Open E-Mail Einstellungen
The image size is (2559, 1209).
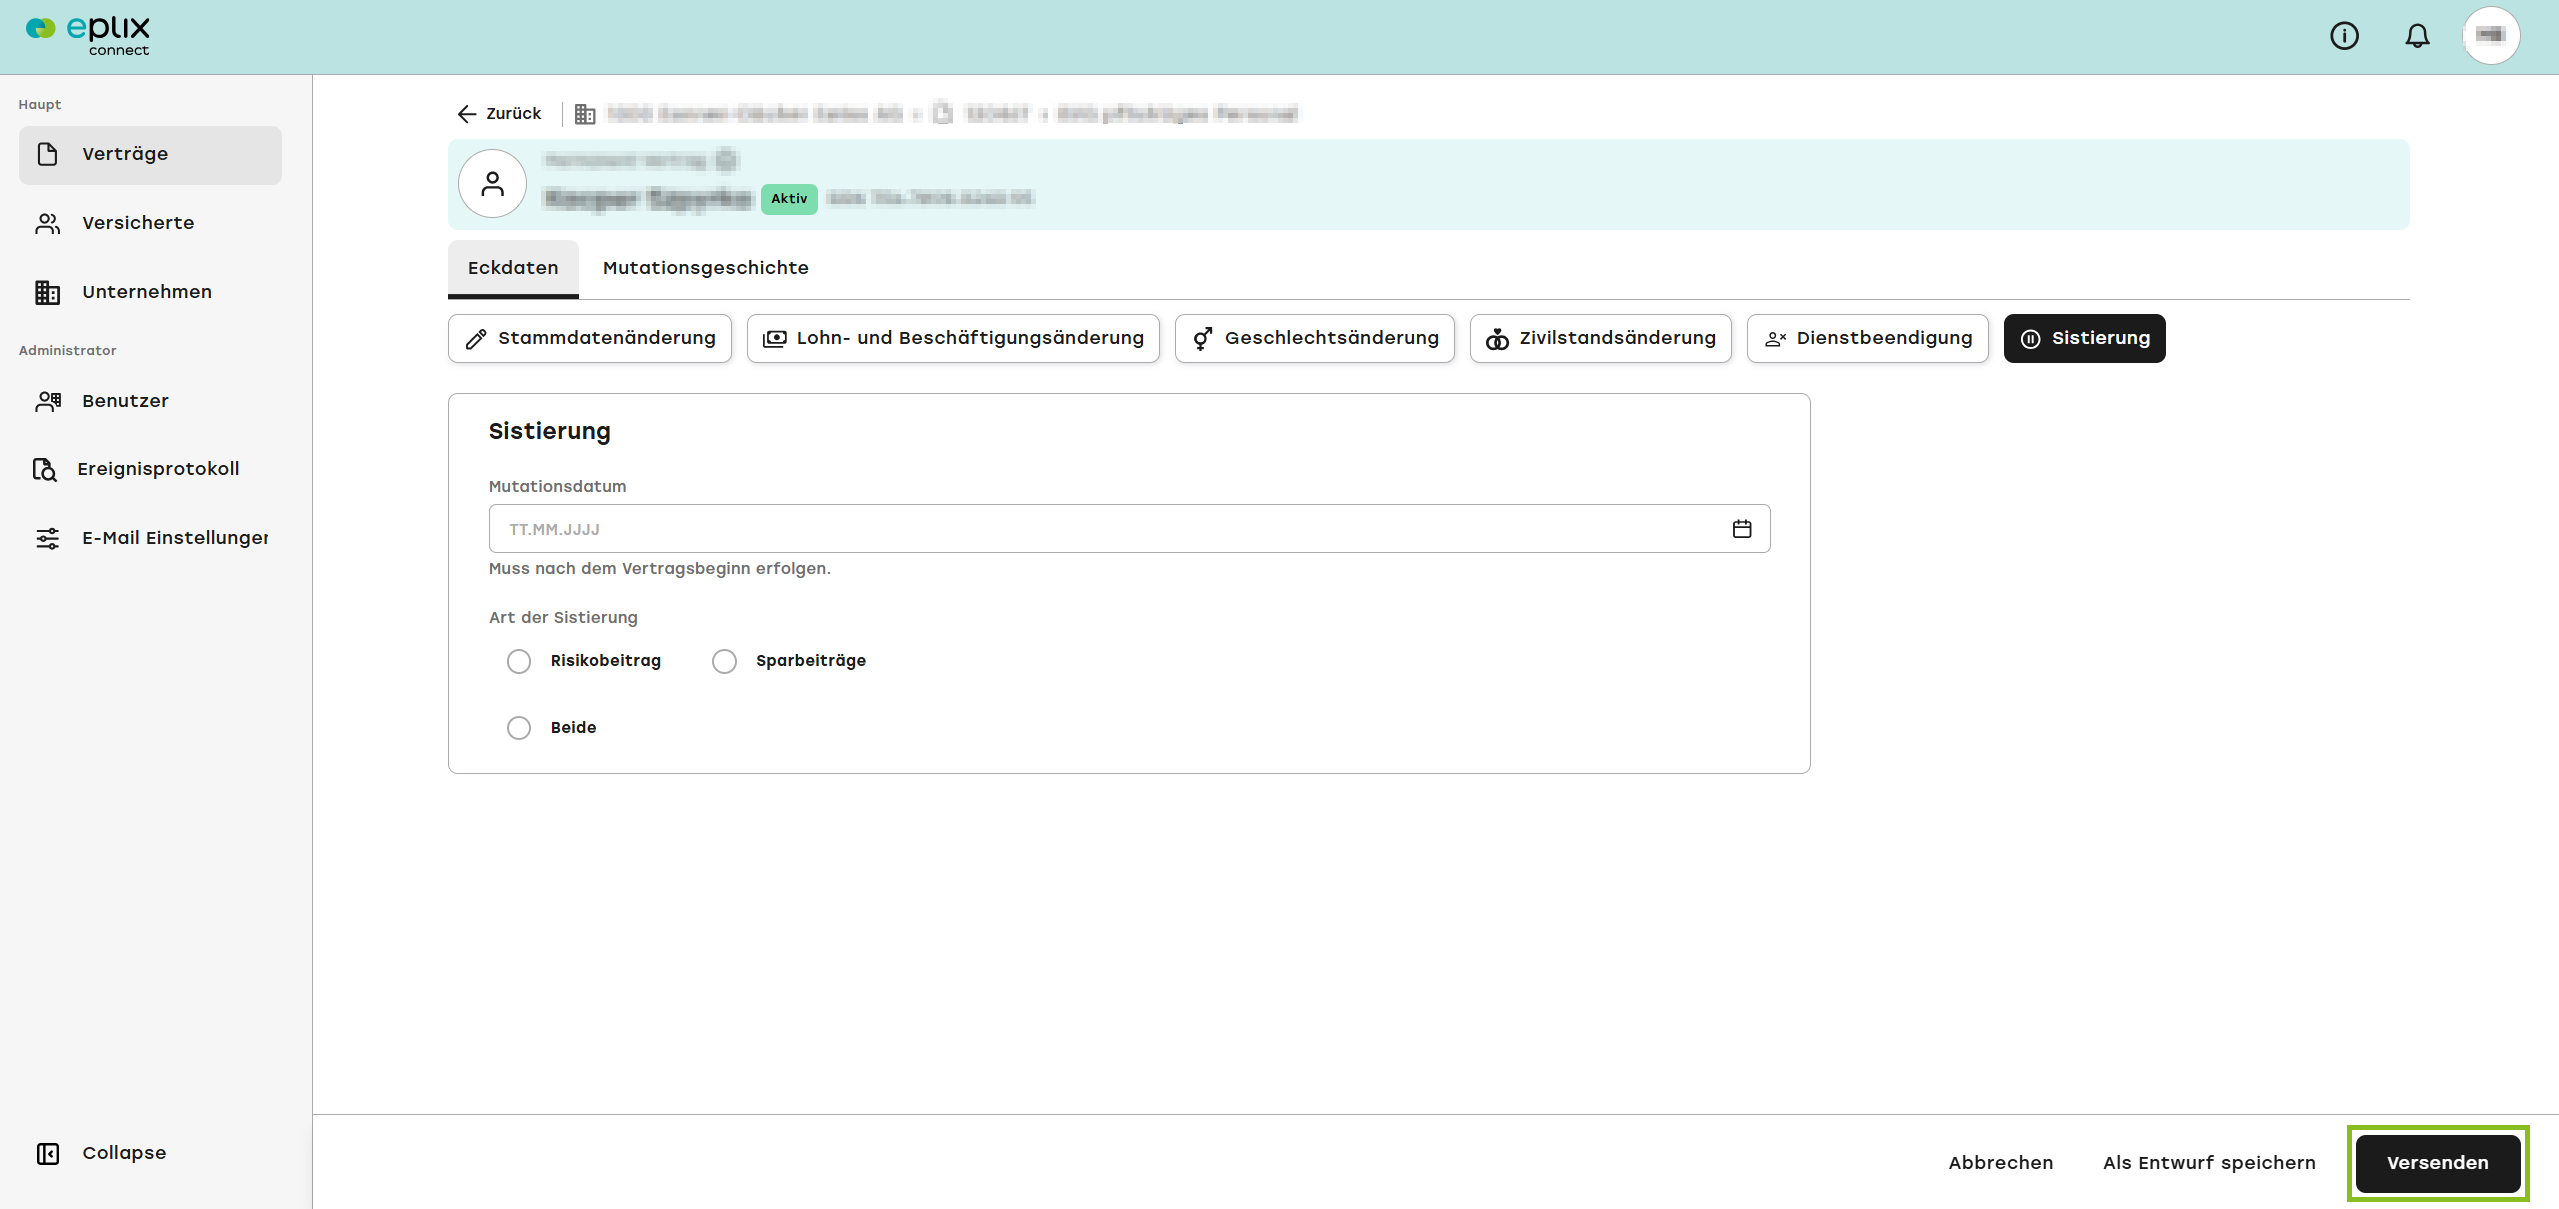tap(150, 538)
